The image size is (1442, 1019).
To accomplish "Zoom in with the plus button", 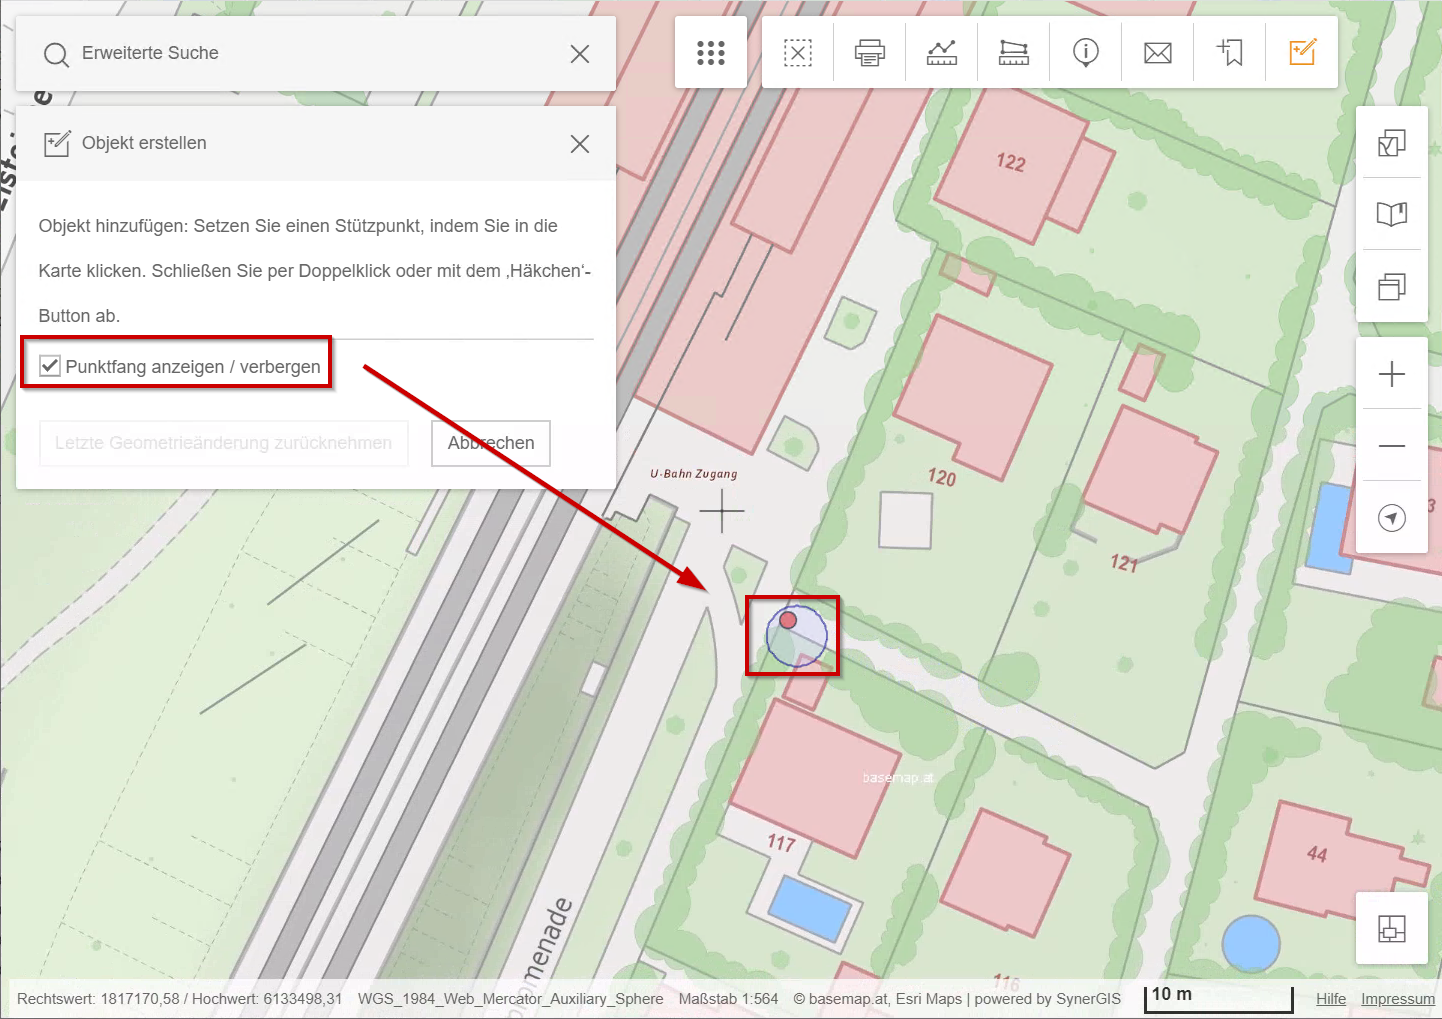I will click(x=1391, y=374).
